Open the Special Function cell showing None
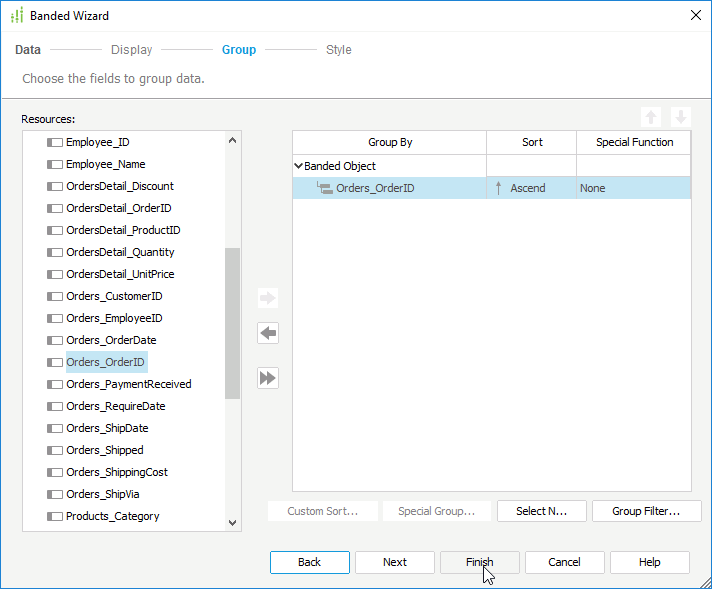The image size is (712, 589). (632, 188)
